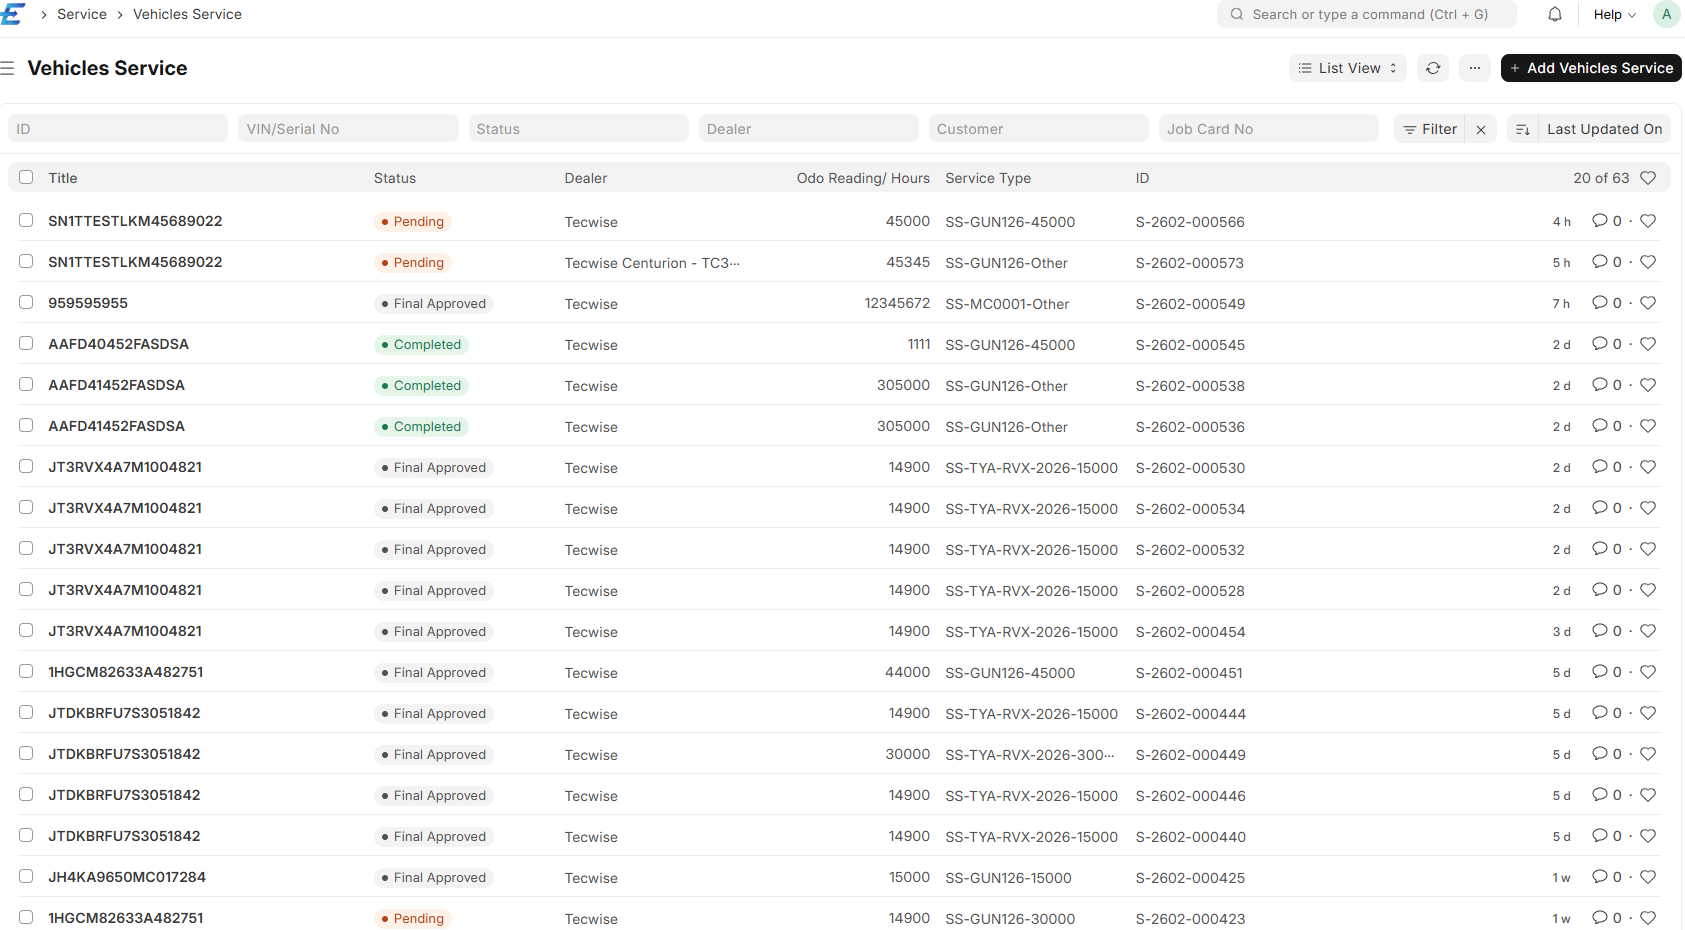Open the Filter button
1685x930 pixels.
coord(1430,129)
